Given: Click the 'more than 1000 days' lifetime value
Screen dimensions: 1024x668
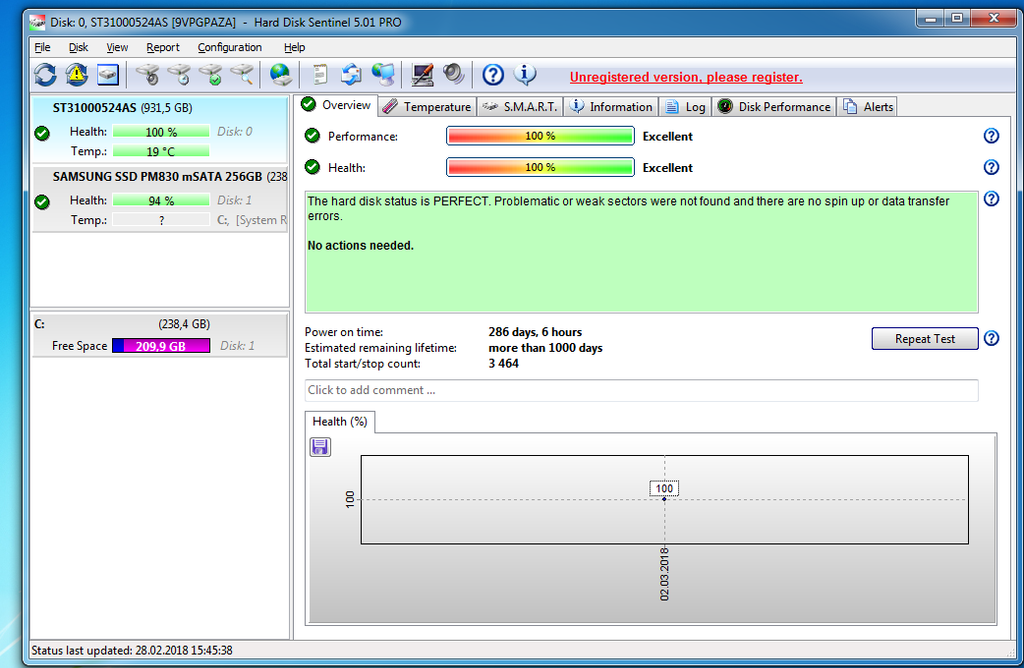Looking at the screenshot, I should 545,347.
